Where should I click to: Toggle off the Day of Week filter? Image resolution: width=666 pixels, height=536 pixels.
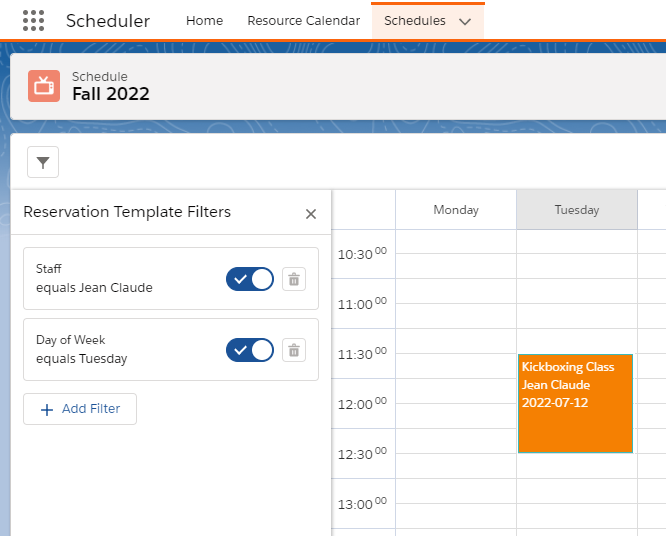[250, 350]
